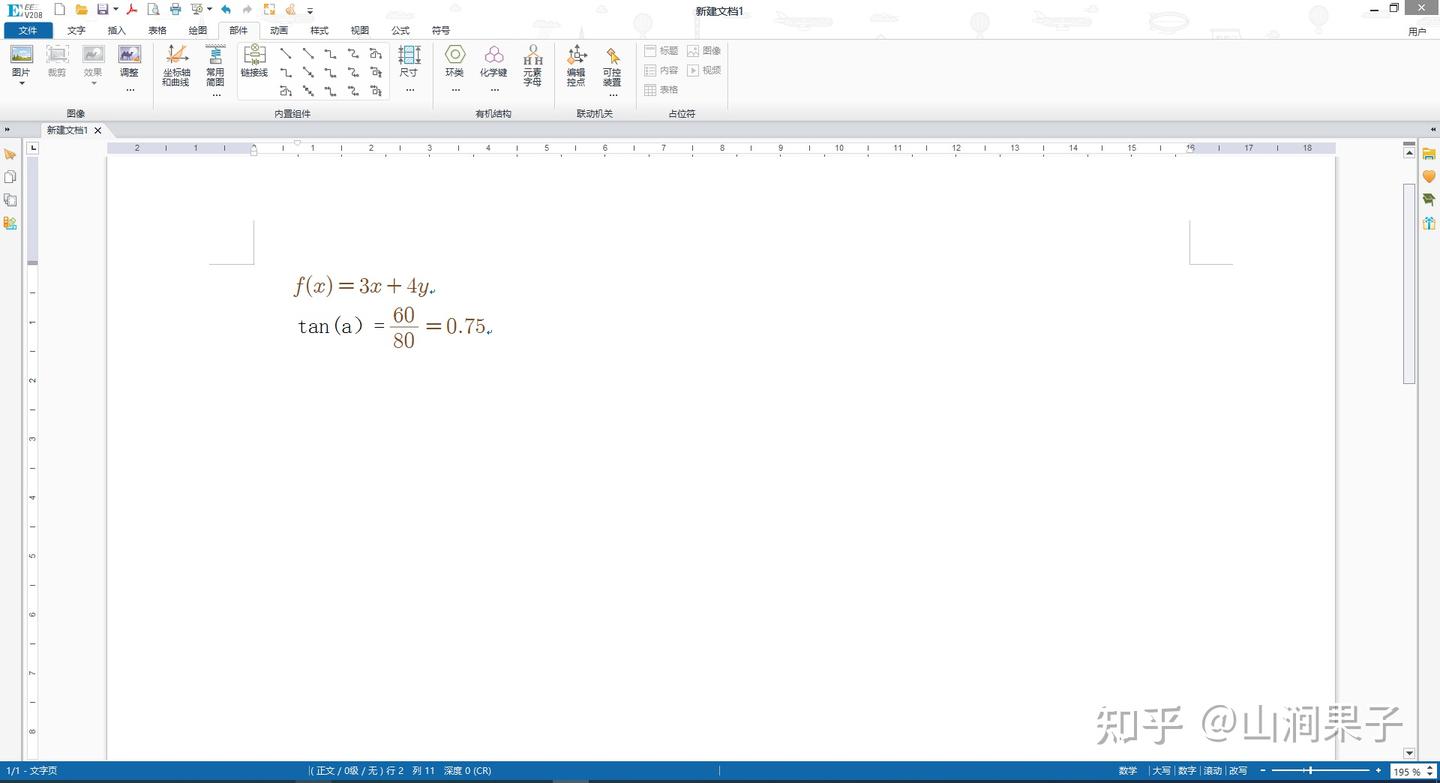Select the orange arrow pointer in left sidebar
The height and width of the screenshot is (783, 1440).
[x=10, y=154]
